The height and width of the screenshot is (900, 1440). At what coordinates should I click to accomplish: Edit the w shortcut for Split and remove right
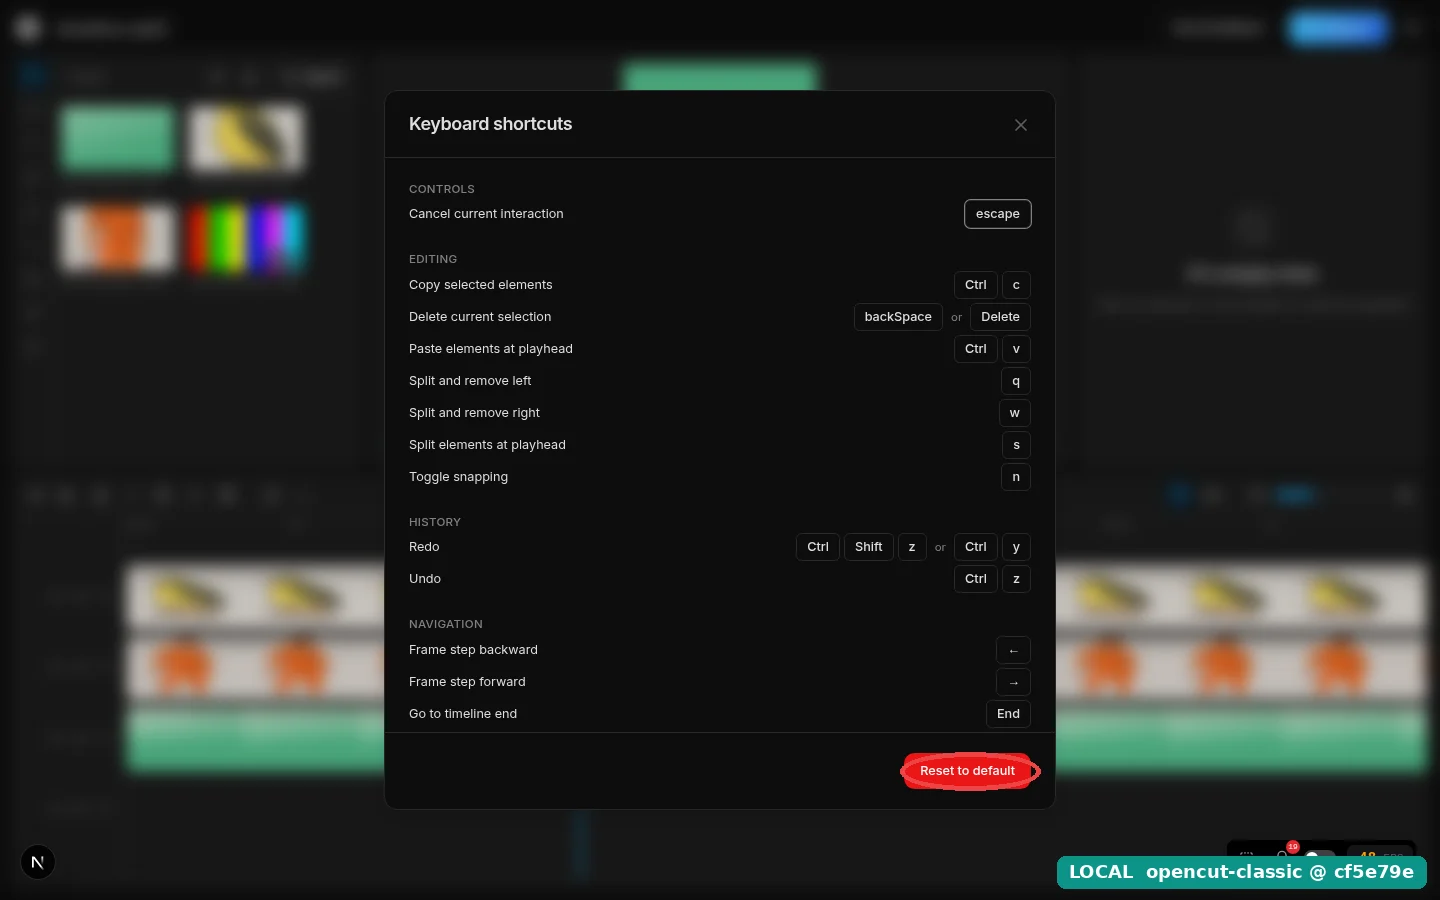pyautogui.click(x=1015, y=413)
